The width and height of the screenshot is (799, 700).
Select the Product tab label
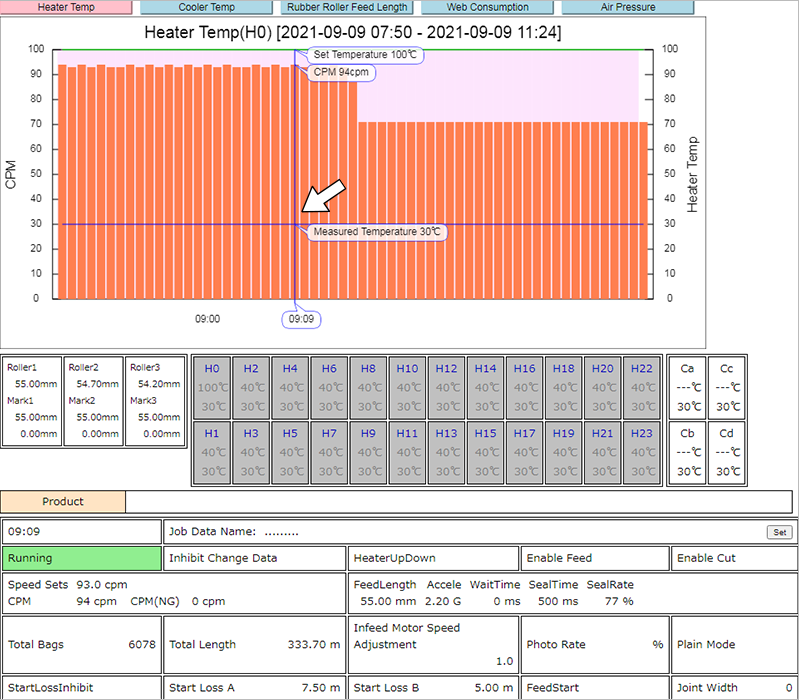(x=63, y=501)
